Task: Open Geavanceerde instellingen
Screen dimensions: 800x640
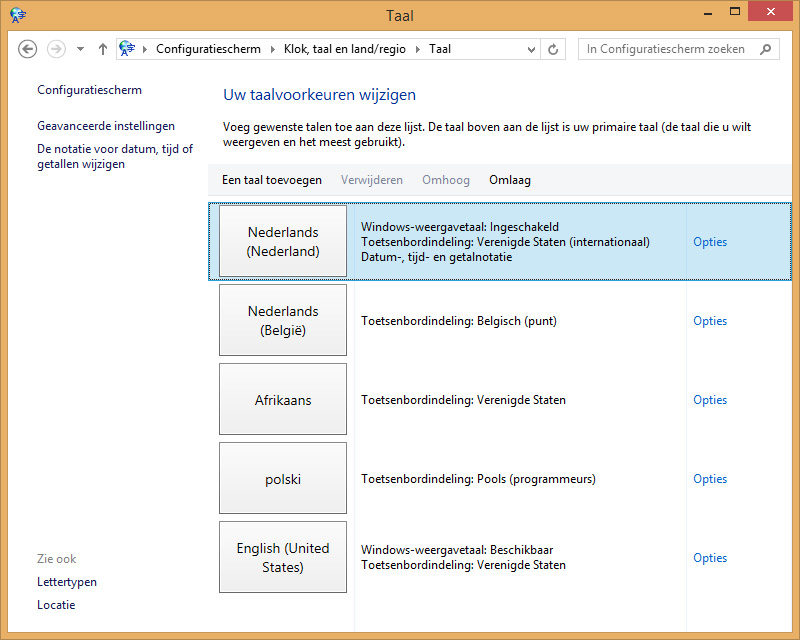Action: click(x=106, y=126)
